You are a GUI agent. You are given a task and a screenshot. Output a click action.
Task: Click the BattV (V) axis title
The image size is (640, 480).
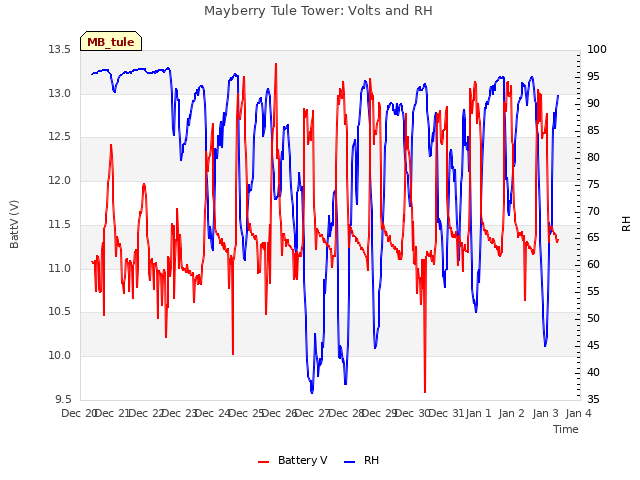point(14,224)
